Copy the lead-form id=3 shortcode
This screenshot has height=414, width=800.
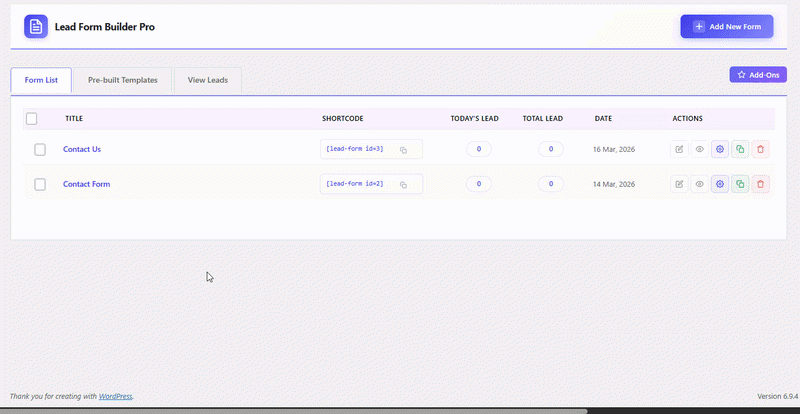[x=404, y=149]
